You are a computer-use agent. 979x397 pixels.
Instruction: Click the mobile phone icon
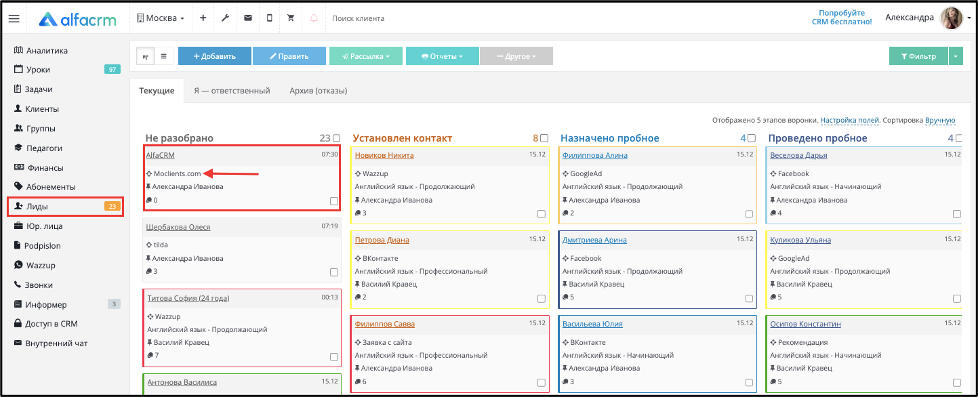(x=270, y=18)
